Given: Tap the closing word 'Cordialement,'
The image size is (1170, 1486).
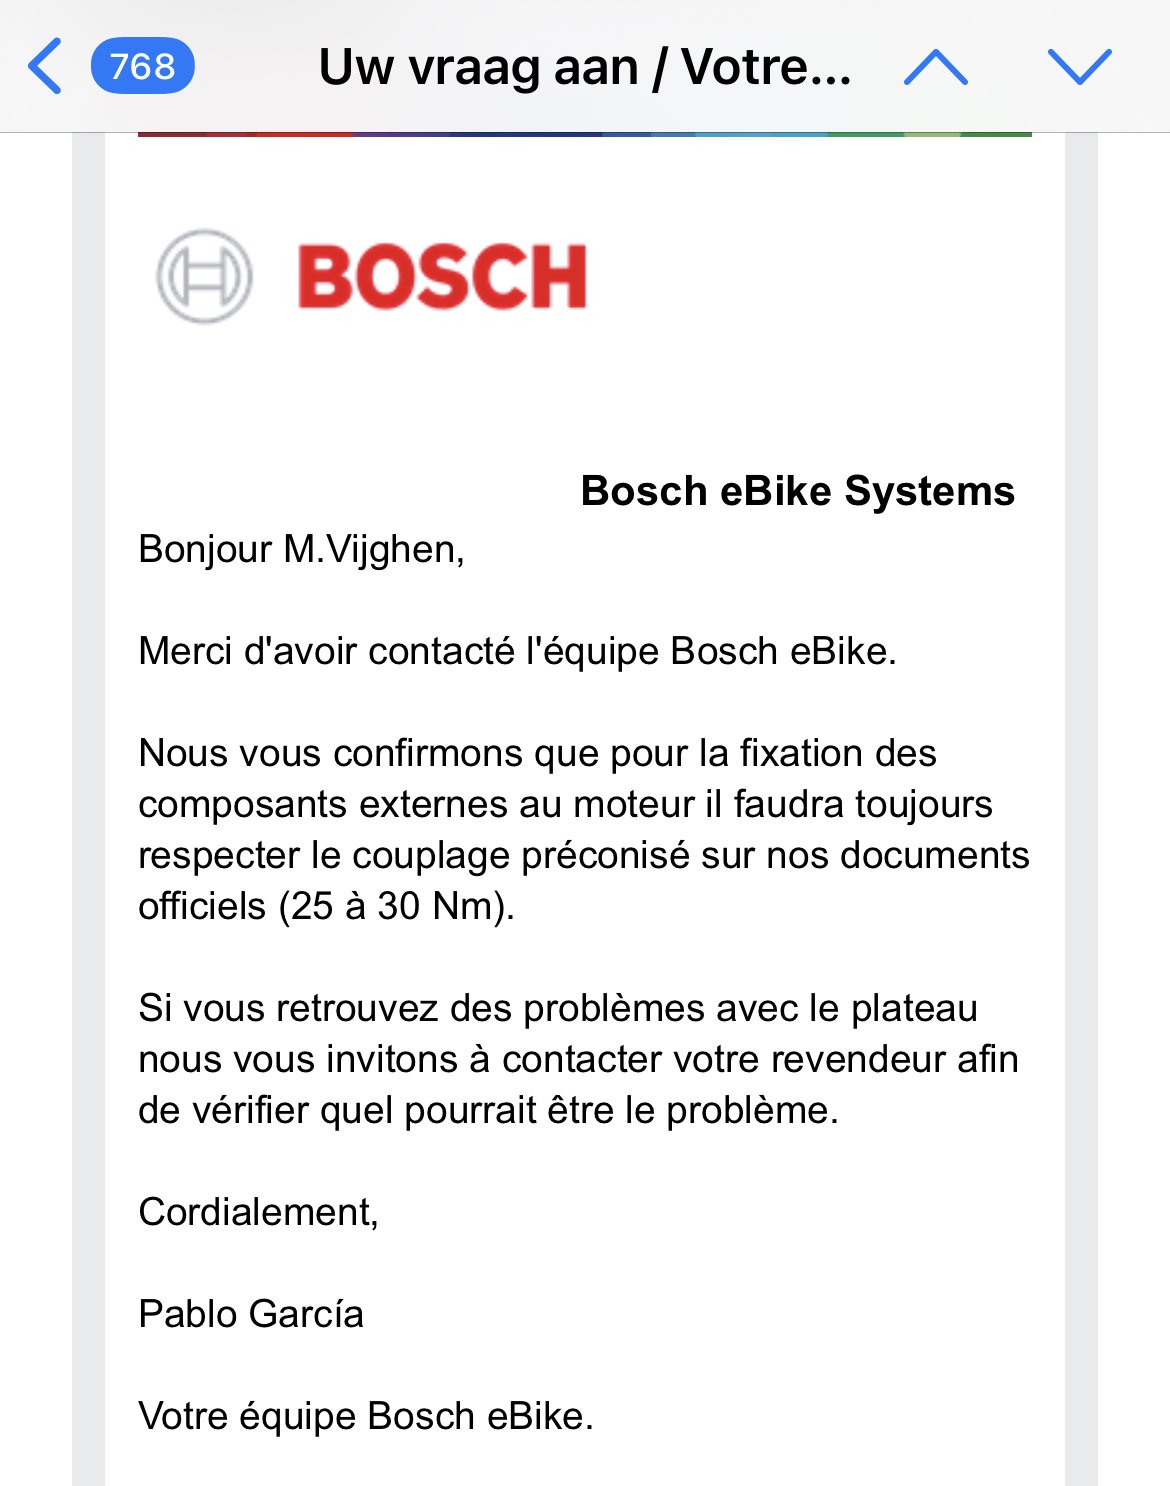Looking at the screenshot, I should (x=258, y=1212).
